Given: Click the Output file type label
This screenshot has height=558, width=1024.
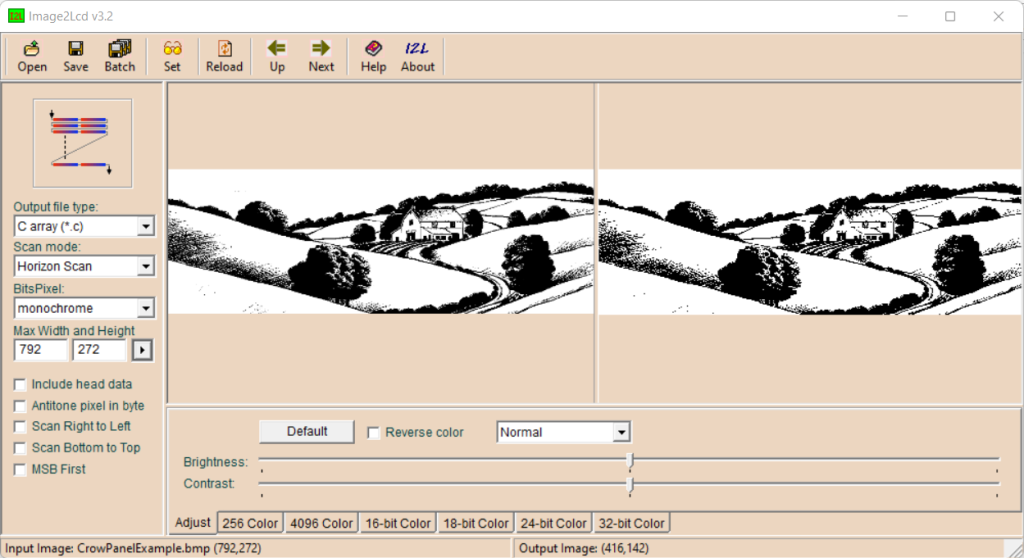Looking at the screenshot, I should pos(56,206).
